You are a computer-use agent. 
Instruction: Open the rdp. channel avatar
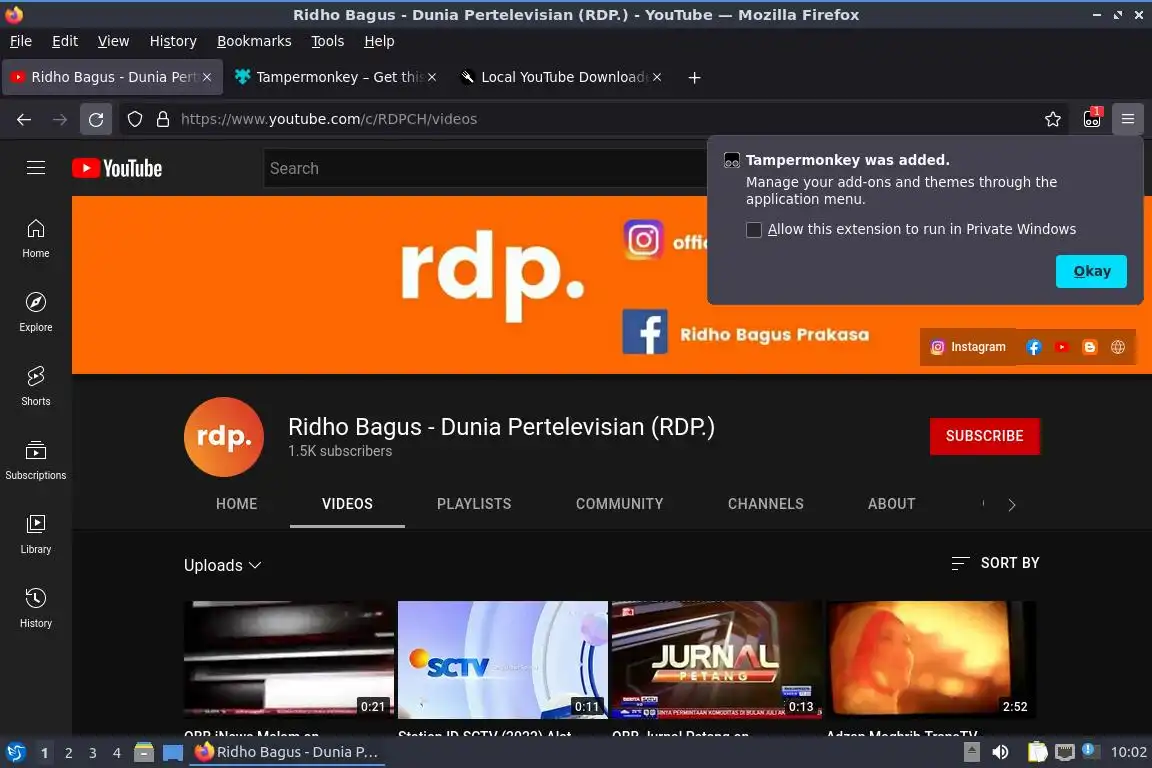click(x=224, y=437)
